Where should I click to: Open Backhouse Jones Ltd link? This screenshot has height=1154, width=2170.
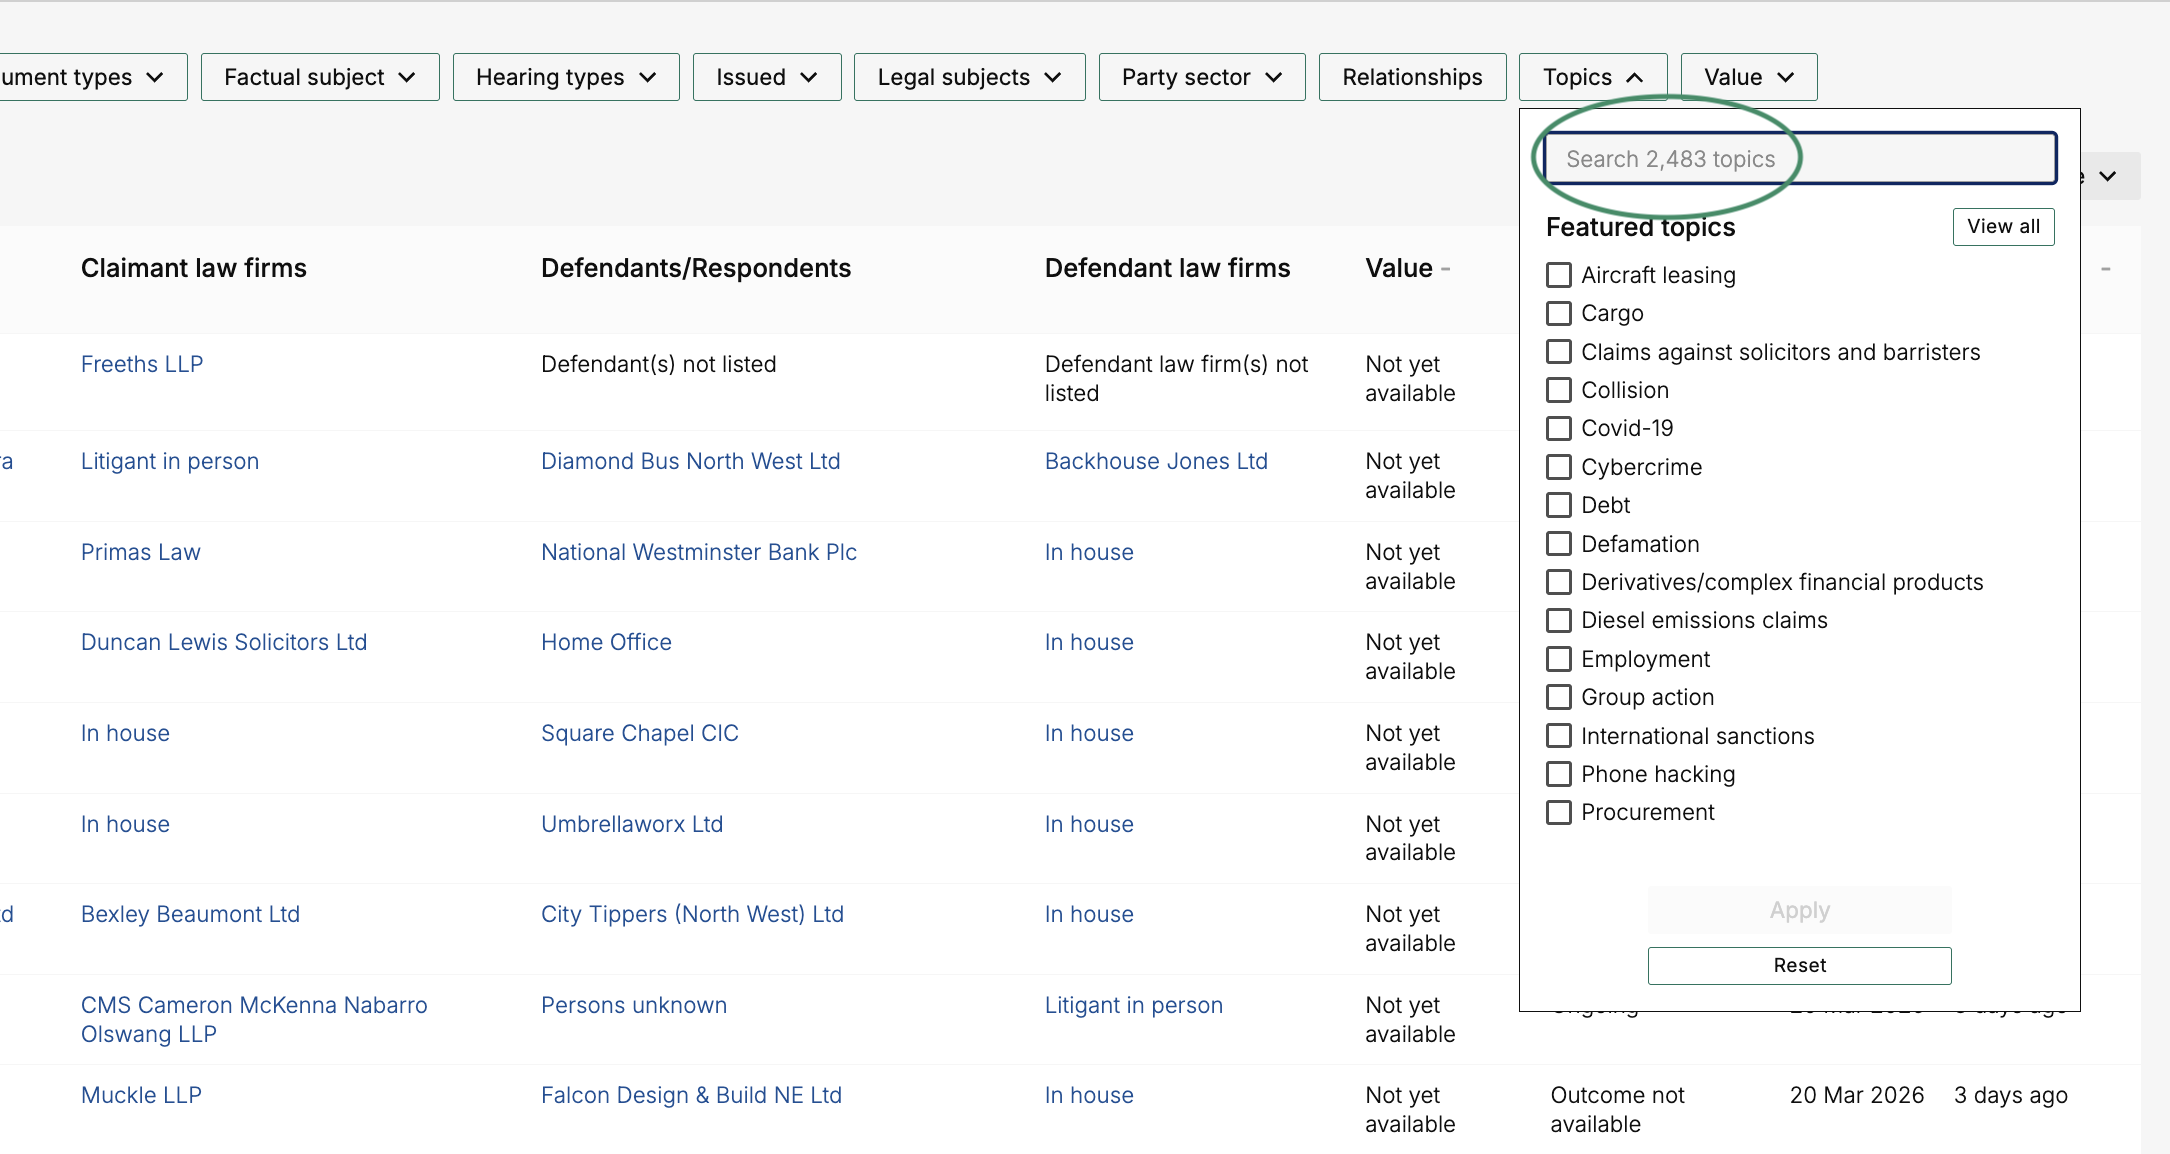tap(1156, 461)
